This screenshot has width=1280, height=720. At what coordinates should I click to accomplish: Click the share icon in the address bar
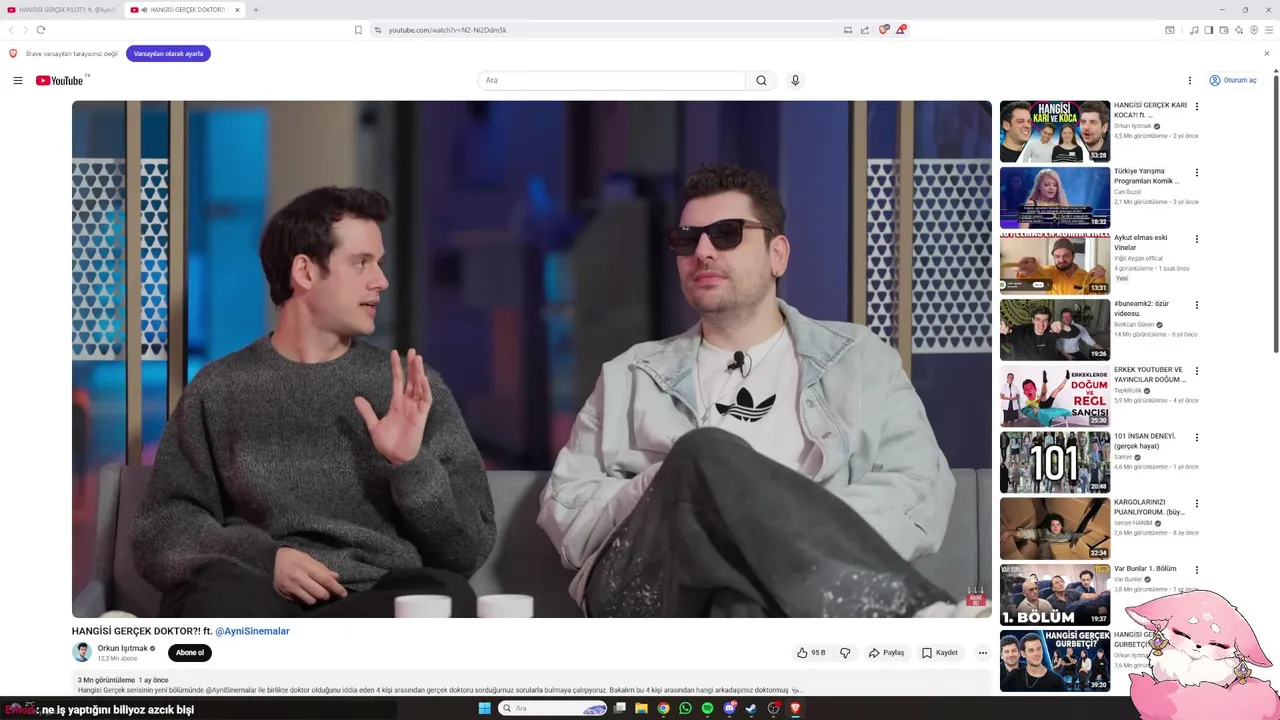(865, 30)
